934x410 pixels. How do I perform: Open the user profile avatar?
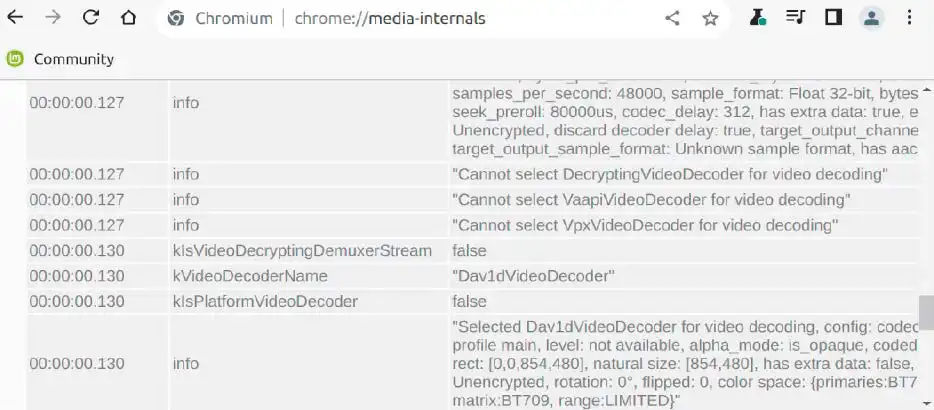871,18
